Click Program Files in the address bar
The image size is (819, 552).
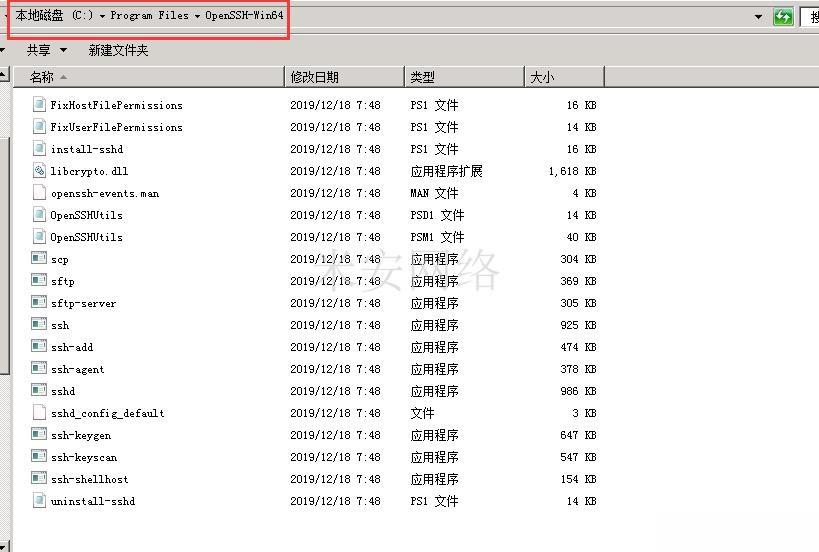tap(149, 16)
